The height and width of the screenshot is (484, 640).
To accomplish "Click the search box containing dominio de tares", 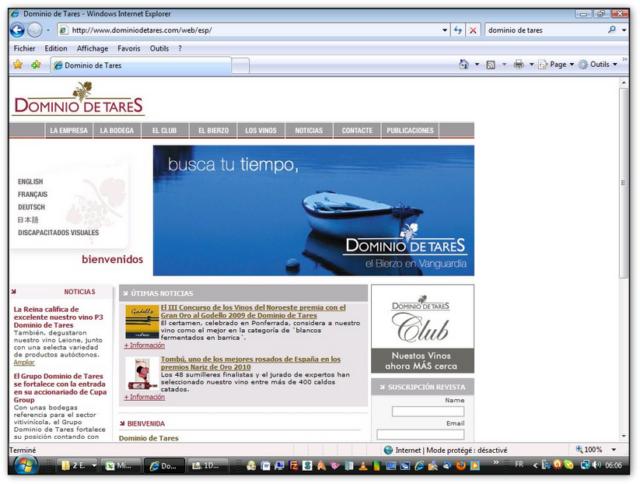I will (x=546, y=30).
